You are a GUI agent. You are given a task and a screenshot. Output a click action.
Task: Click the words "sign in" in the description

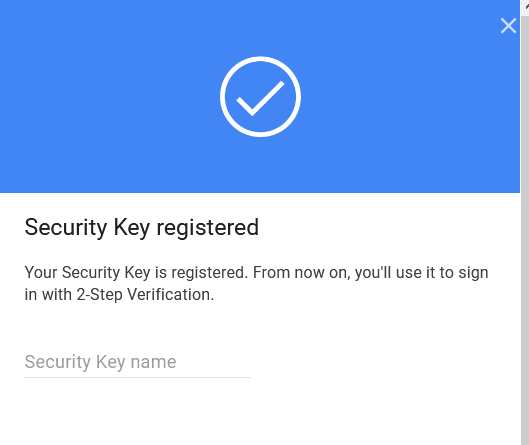pyautogui.click(x=473, y=273)
